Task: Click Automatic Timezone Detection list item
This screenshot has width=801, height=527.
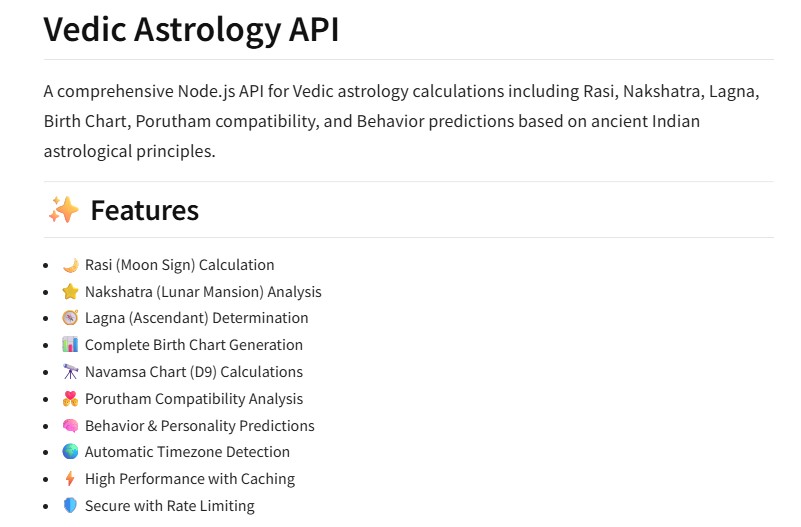Action: (187, 452)
